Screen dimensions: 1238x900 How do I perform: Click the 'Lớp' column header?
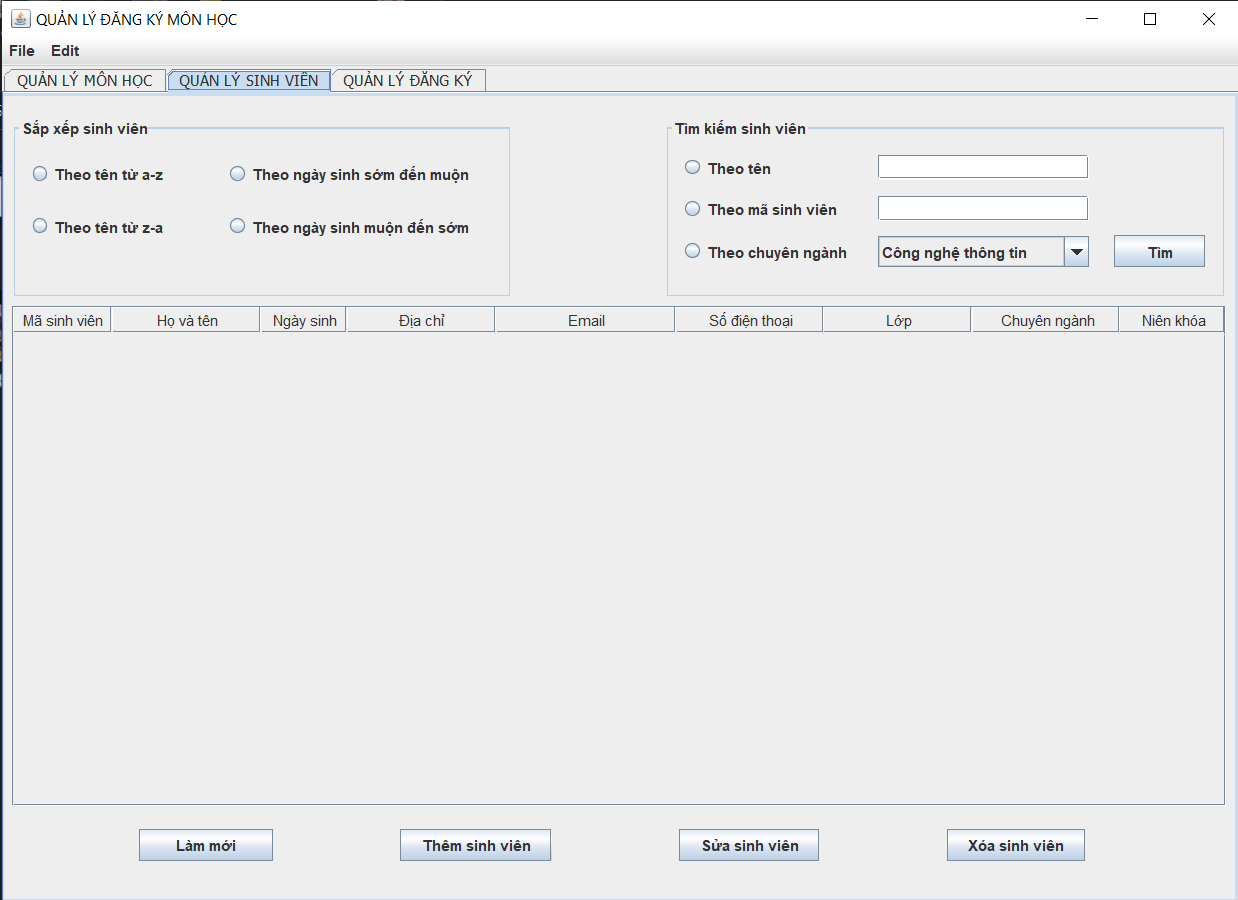[898, 320]
